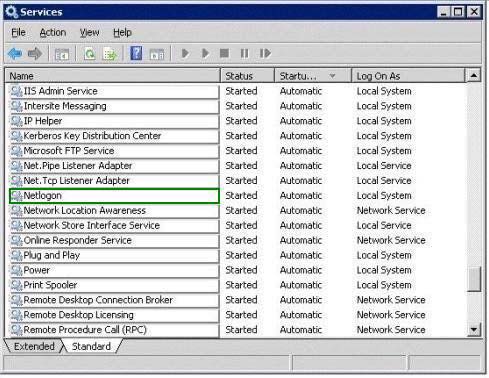Select the IP Helper service
489x378 pixels.
pyautogui.click(x=114, y=121)
